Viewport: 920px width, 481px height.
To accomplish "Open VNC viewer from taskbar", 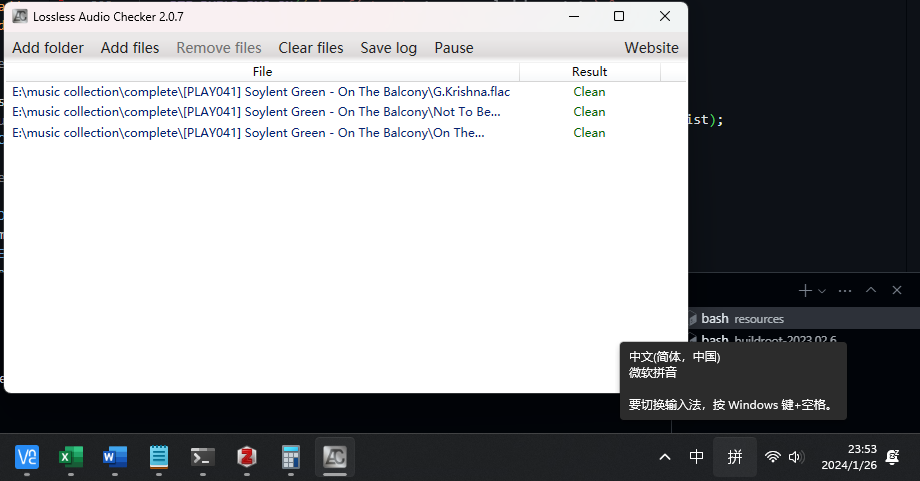I will (x=27, y=457).
